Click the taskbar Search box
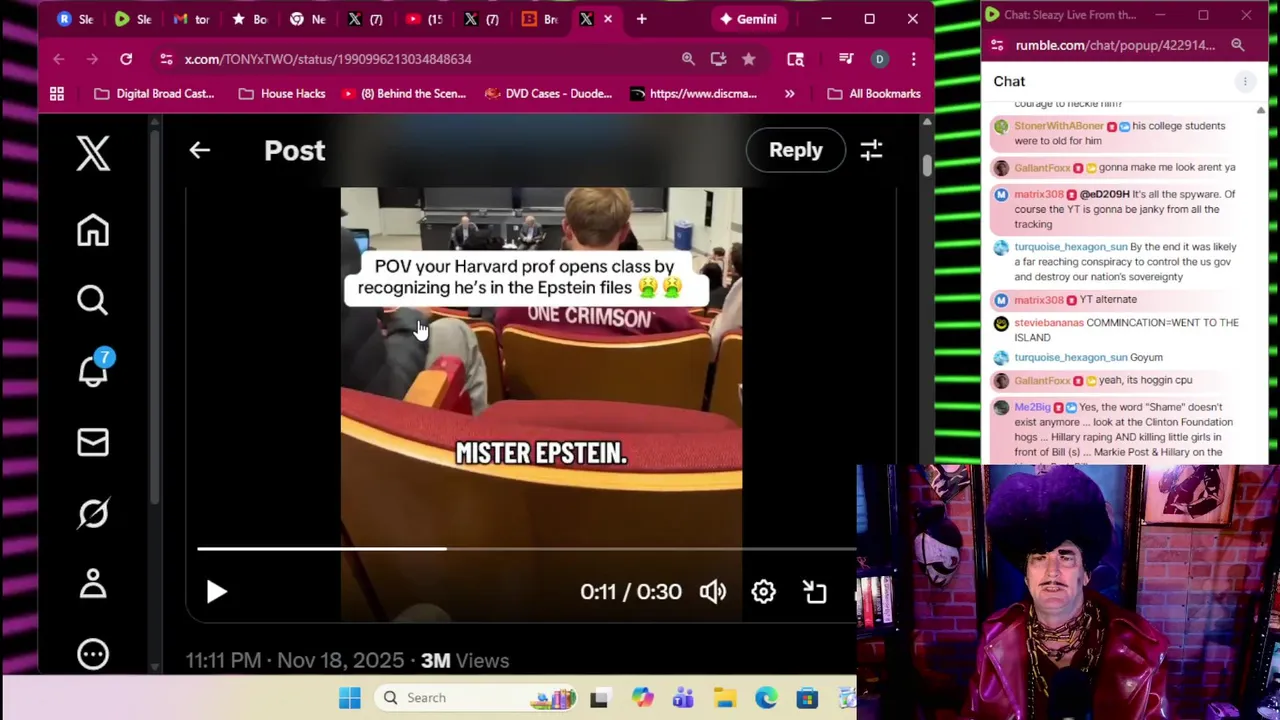Screen dimensions: 1280x720 tap(476, 698)
